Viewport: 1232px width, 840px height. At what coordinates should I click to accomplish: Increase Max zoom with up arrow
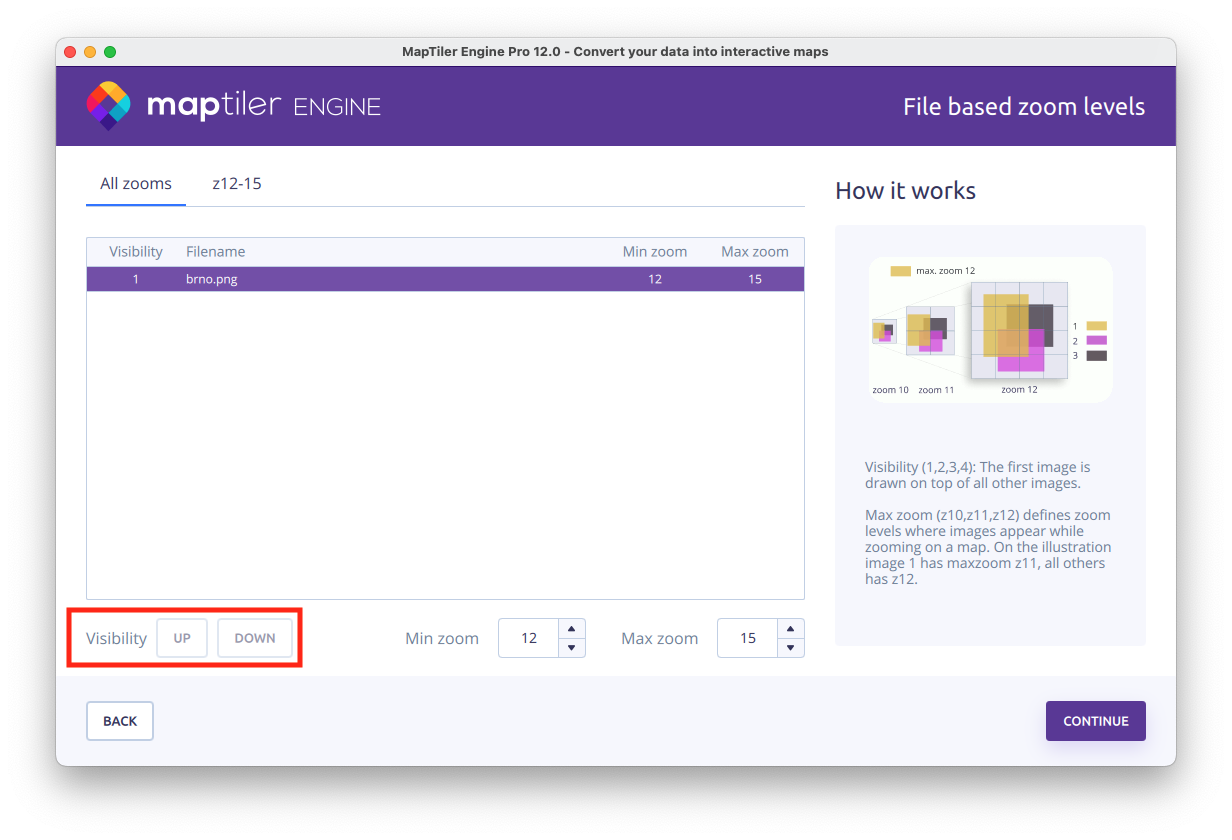[790, 629]
